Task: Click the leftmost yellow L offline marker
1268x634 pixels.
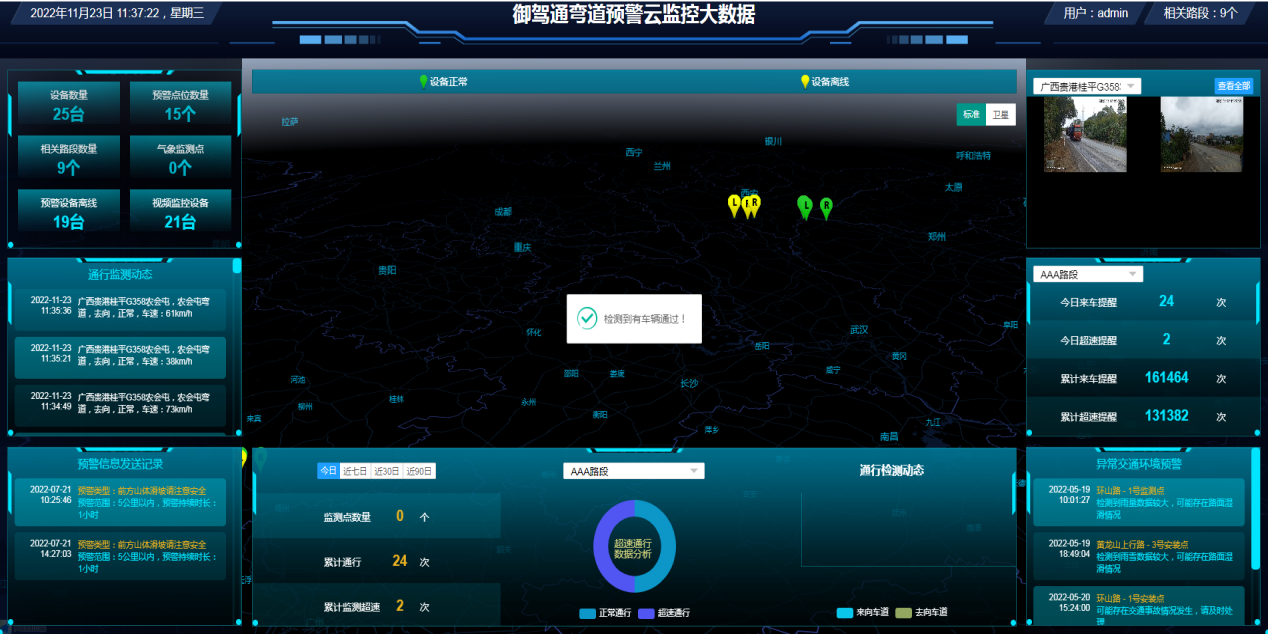Action: (x=734, y=205)
